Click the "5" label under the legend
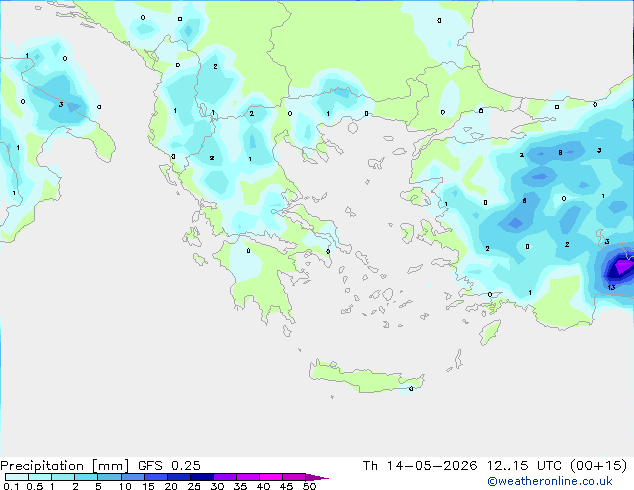The width and height of the screenshot is (634, 490). (x=98, y=486)
